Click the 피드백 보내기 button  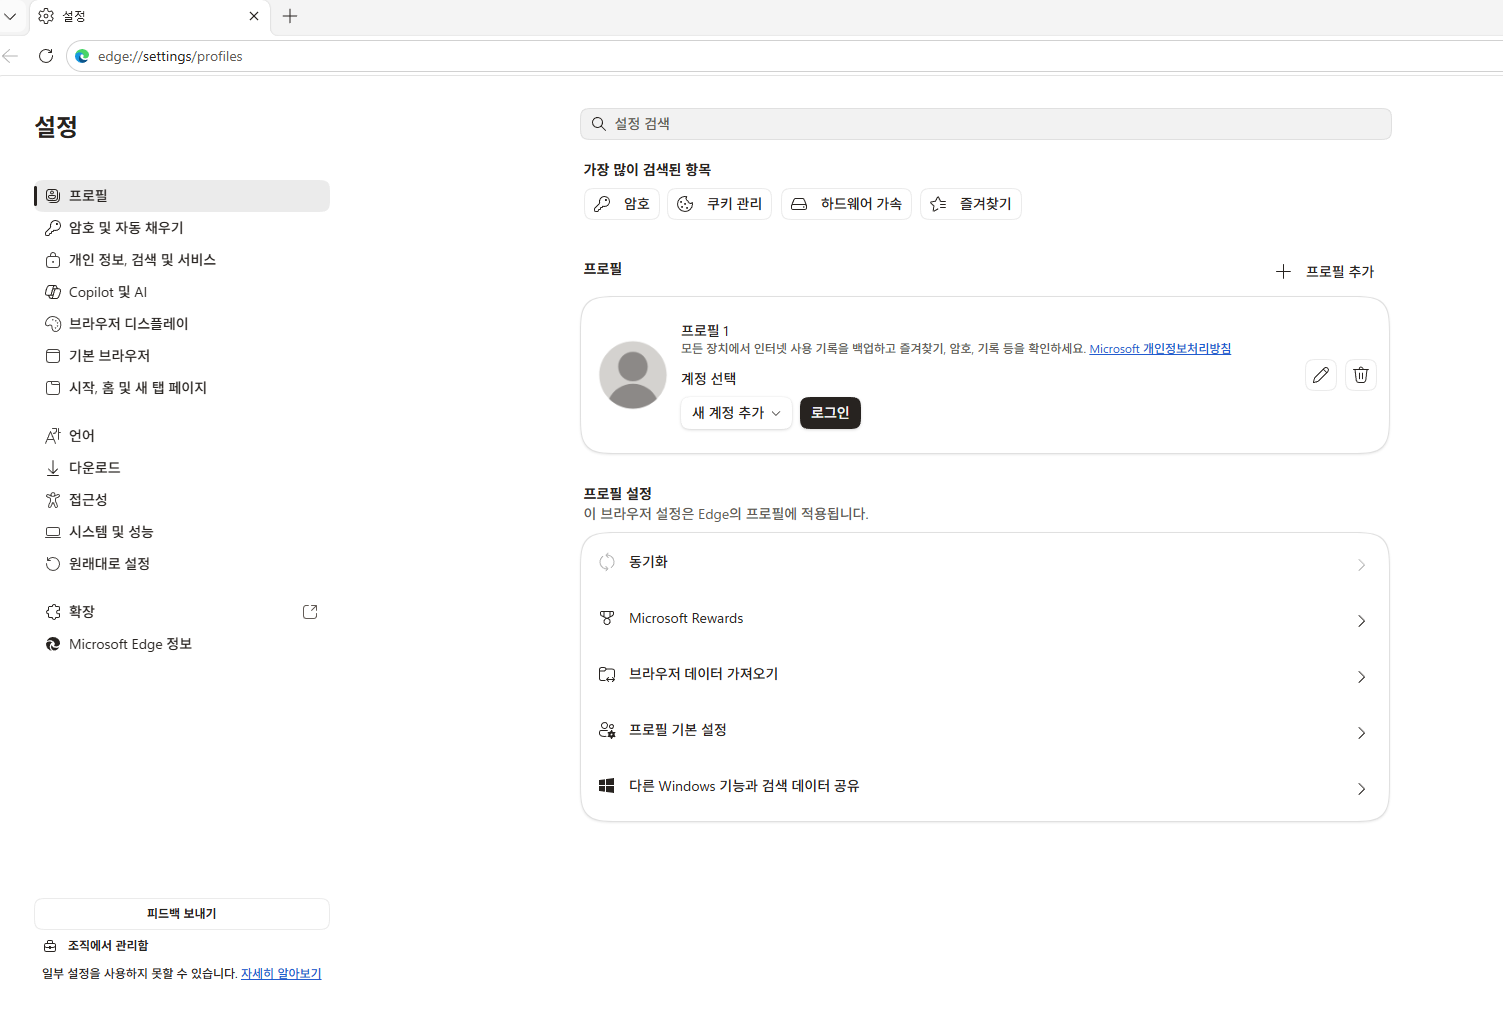(182, 914)
